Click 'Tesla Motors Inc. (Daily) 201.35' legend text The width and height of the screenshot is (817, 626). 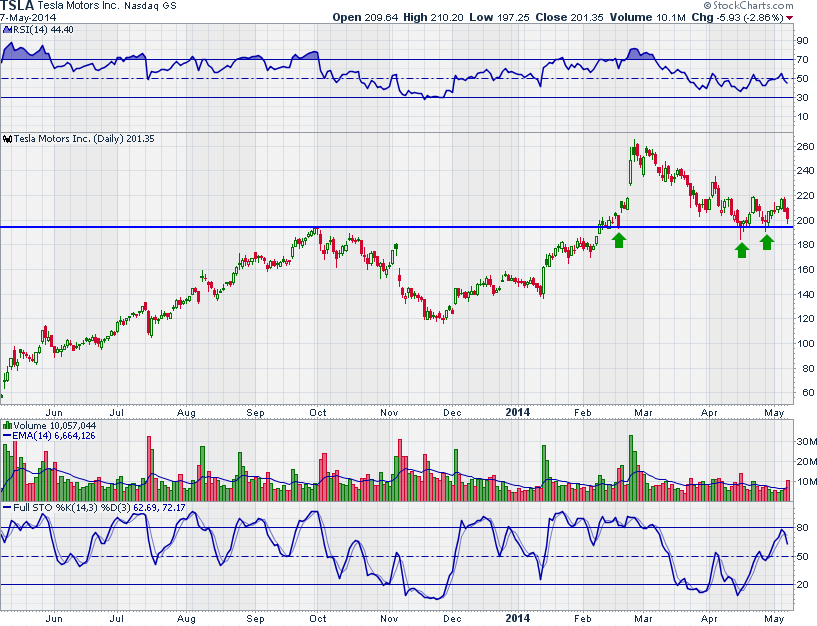[84, 139]
